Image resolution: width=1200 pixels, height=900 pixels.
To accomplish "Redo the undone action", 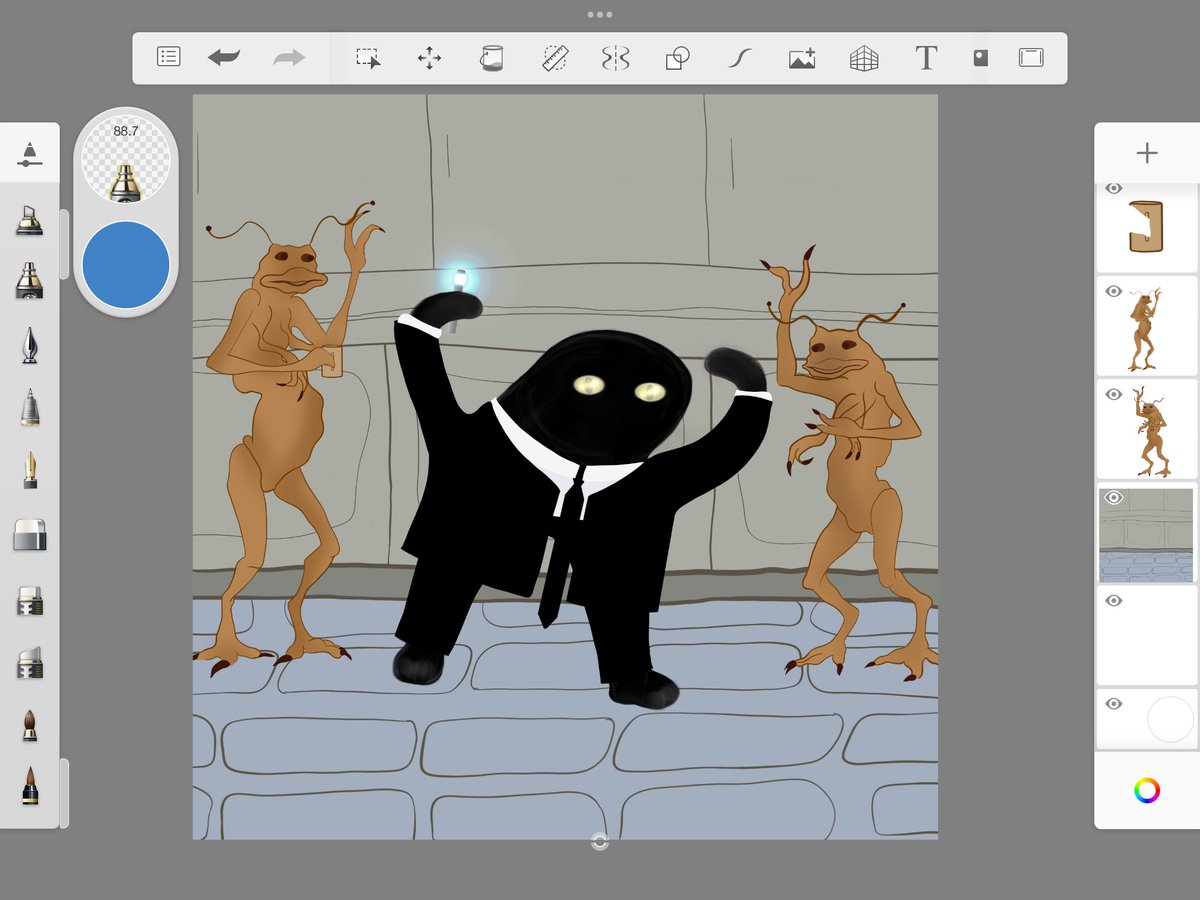I will (x=289, y=58).
